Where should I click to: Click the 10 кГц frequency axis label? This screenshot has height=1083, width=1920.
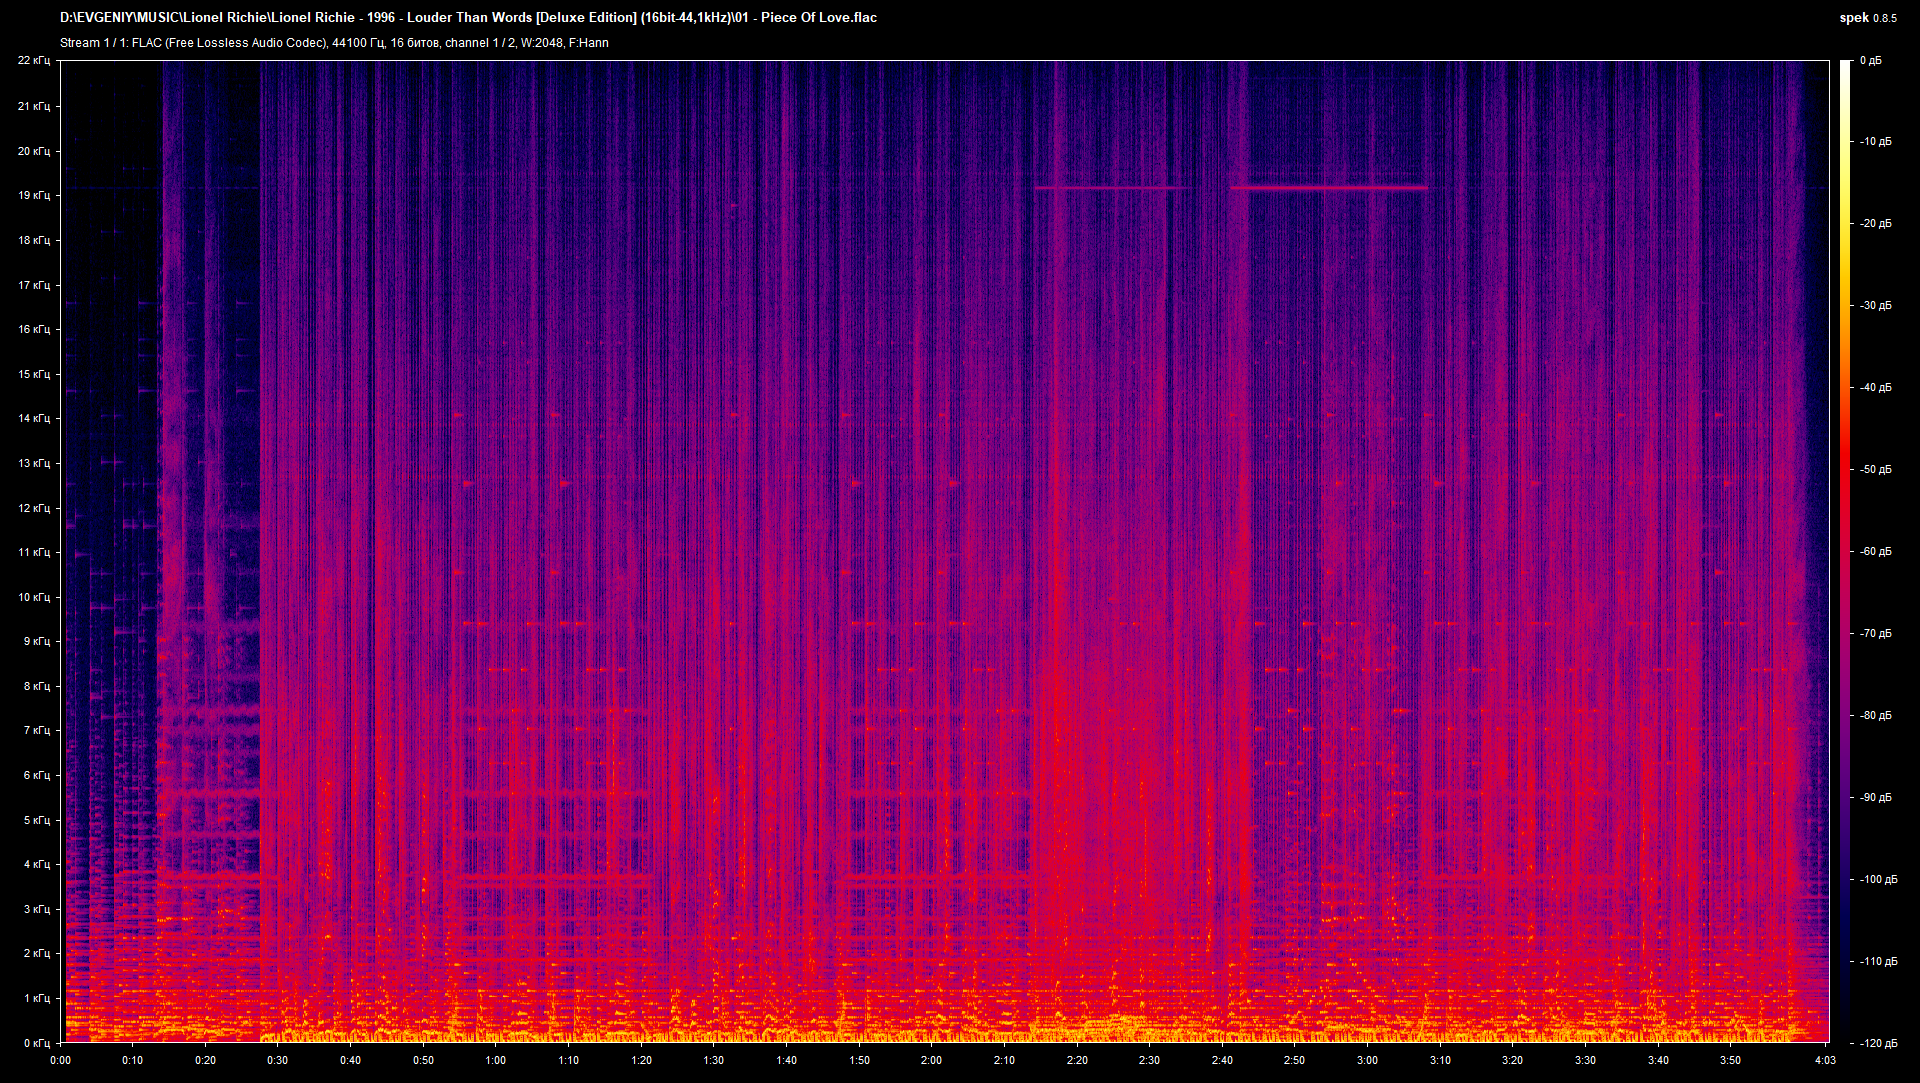[x=34, y=597]
